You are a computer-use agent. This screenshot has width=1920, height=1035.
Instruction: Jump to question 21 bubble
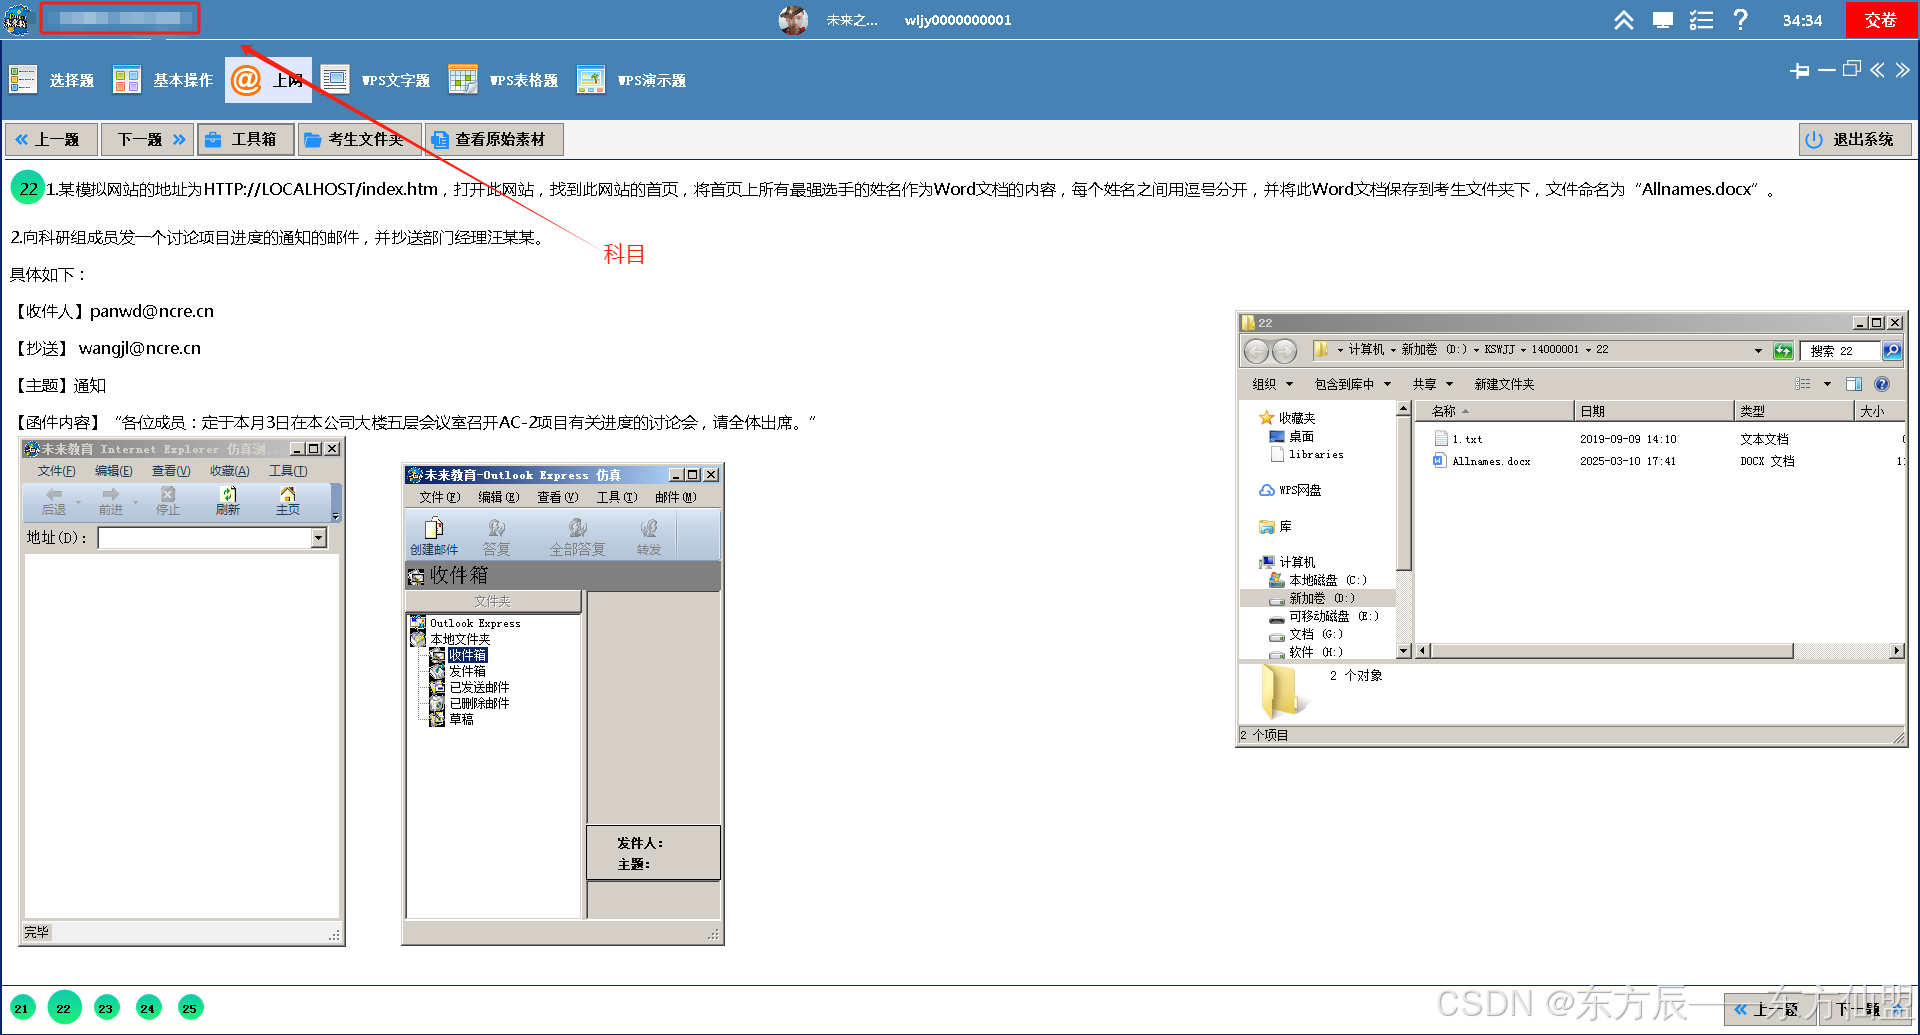[x=22, y=1008]
